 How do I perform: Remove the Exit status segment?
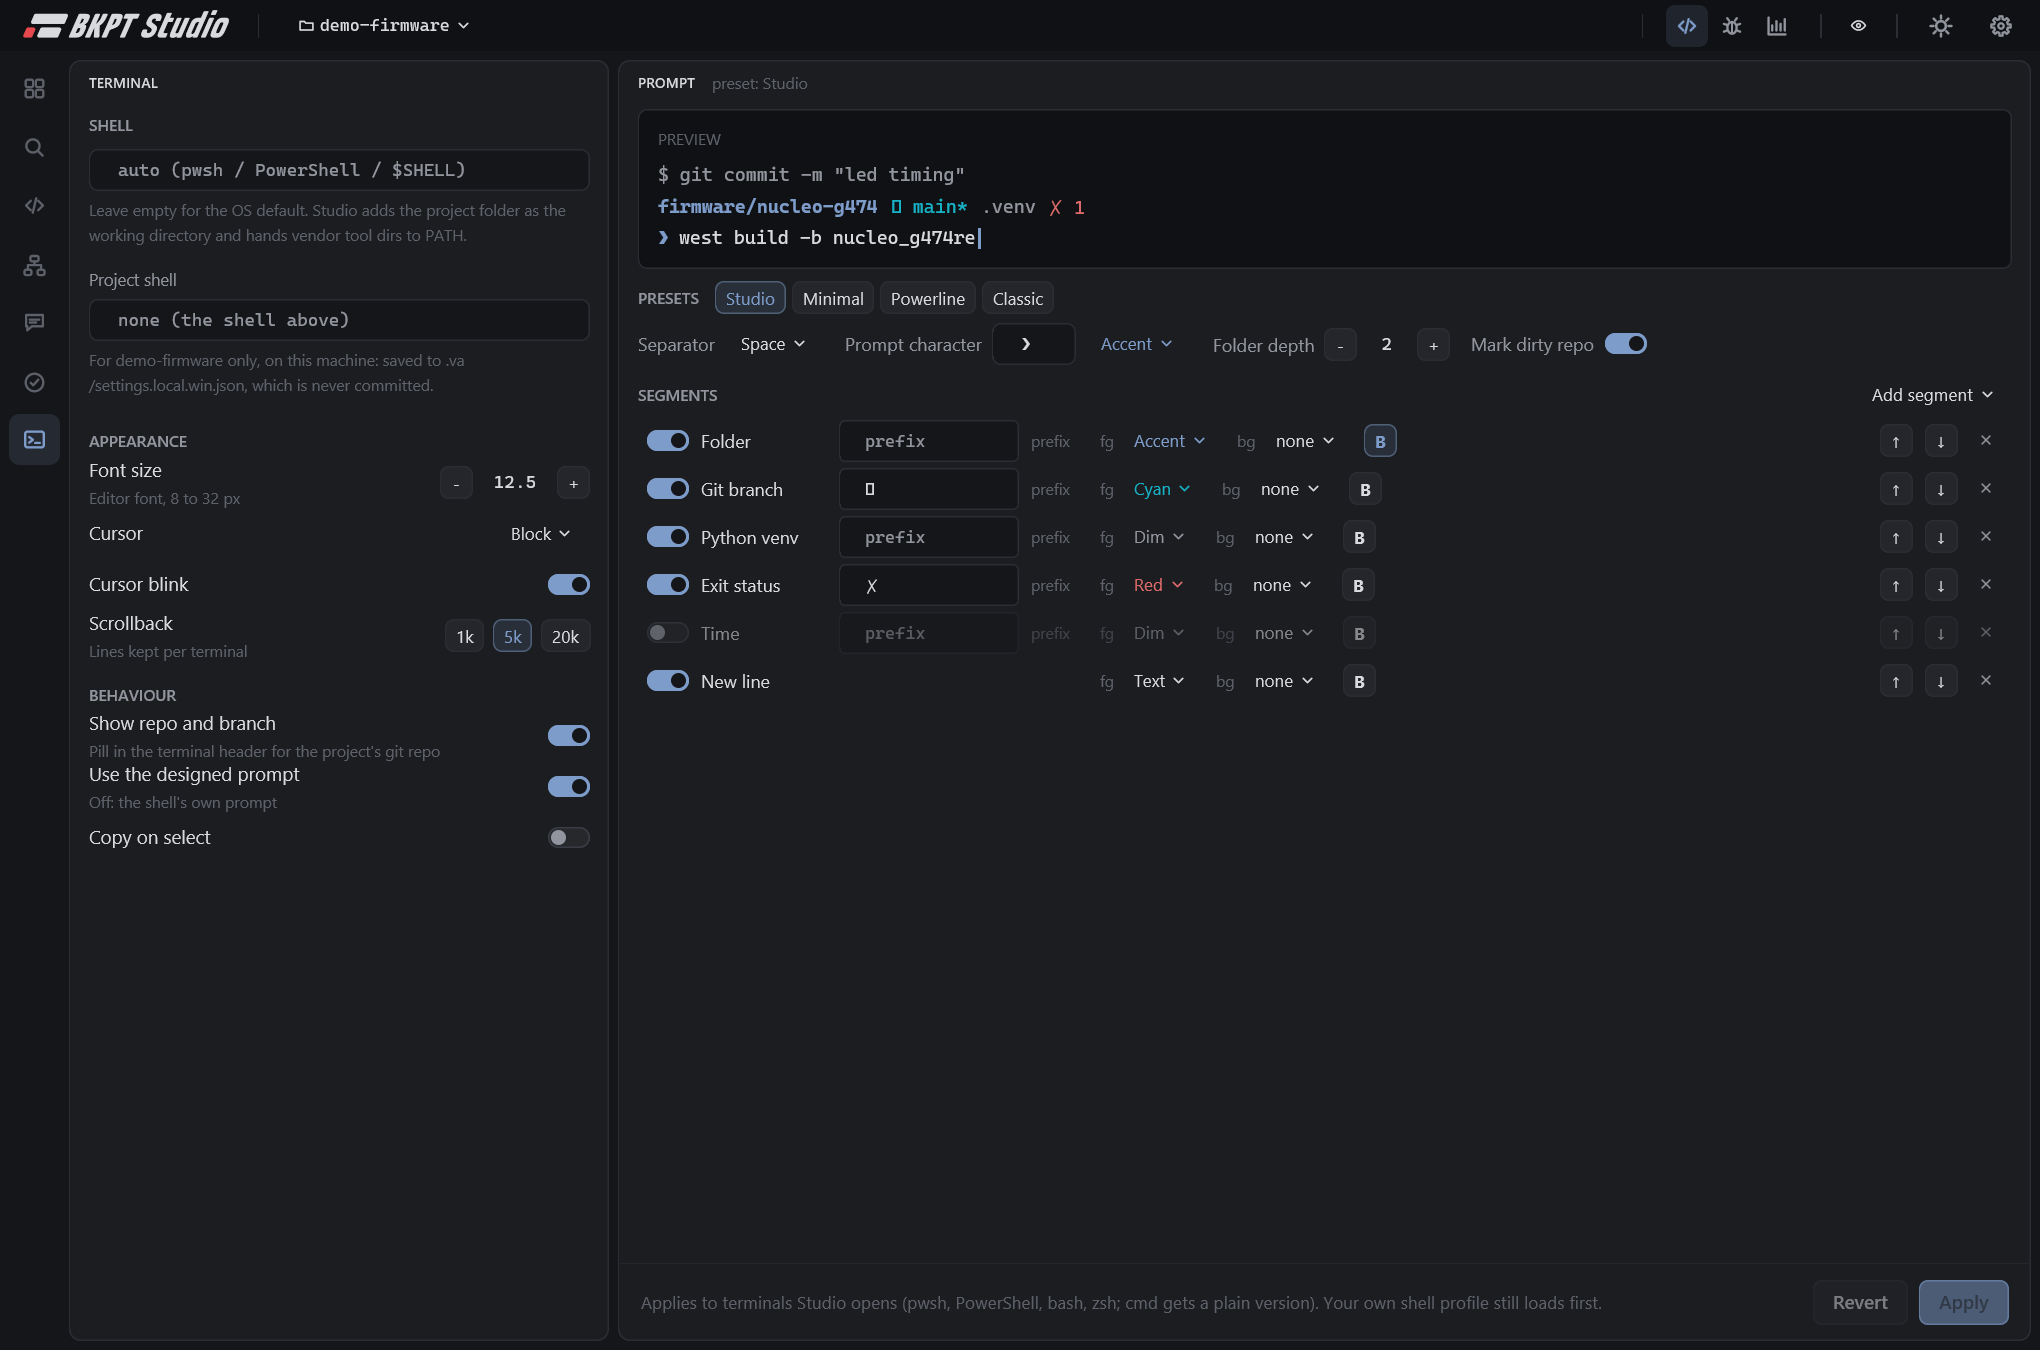(x=1986, y=584)
